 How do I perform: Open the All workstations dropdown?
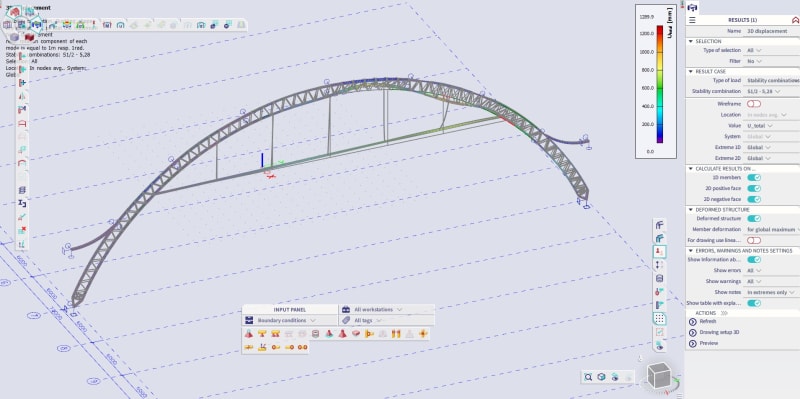coord(386,310)
